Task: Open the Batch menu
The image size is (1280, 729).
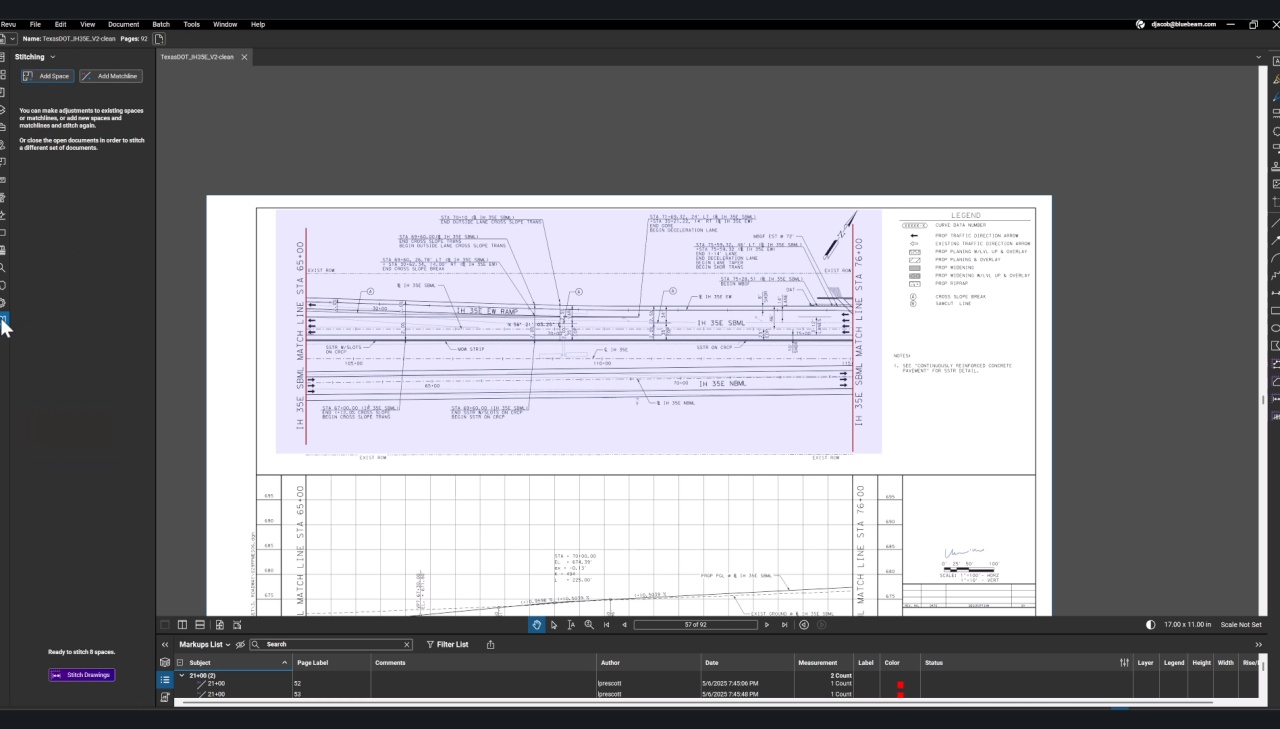Action: tap(161, 24)
